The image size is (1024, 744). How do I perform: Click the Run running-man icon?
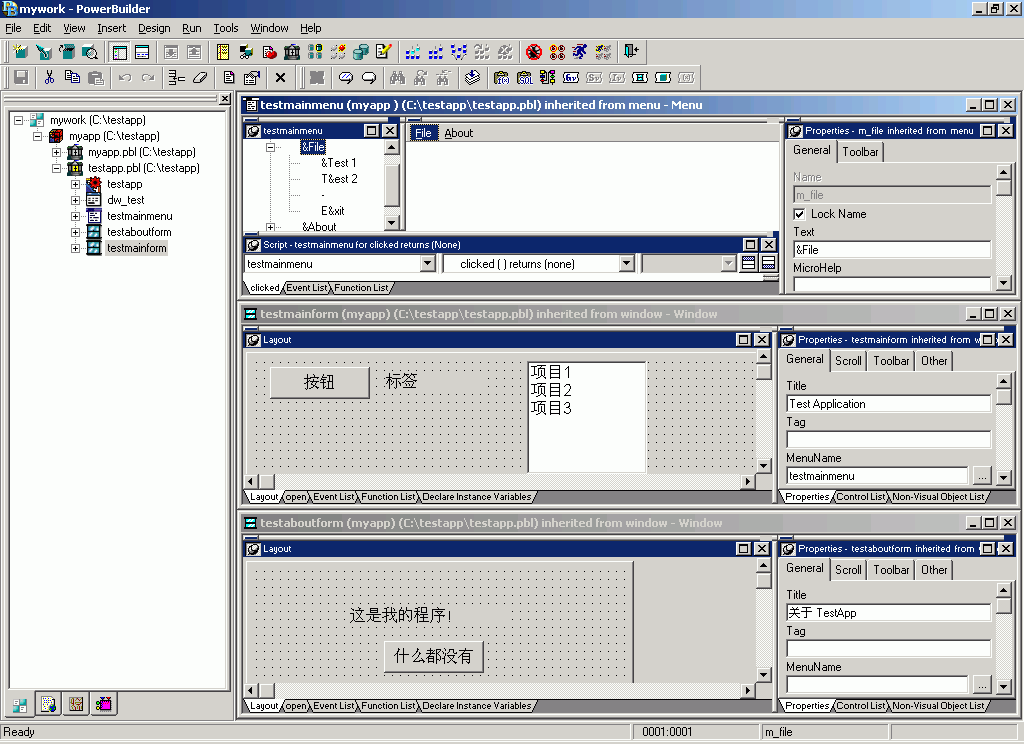tap(580, 52)
